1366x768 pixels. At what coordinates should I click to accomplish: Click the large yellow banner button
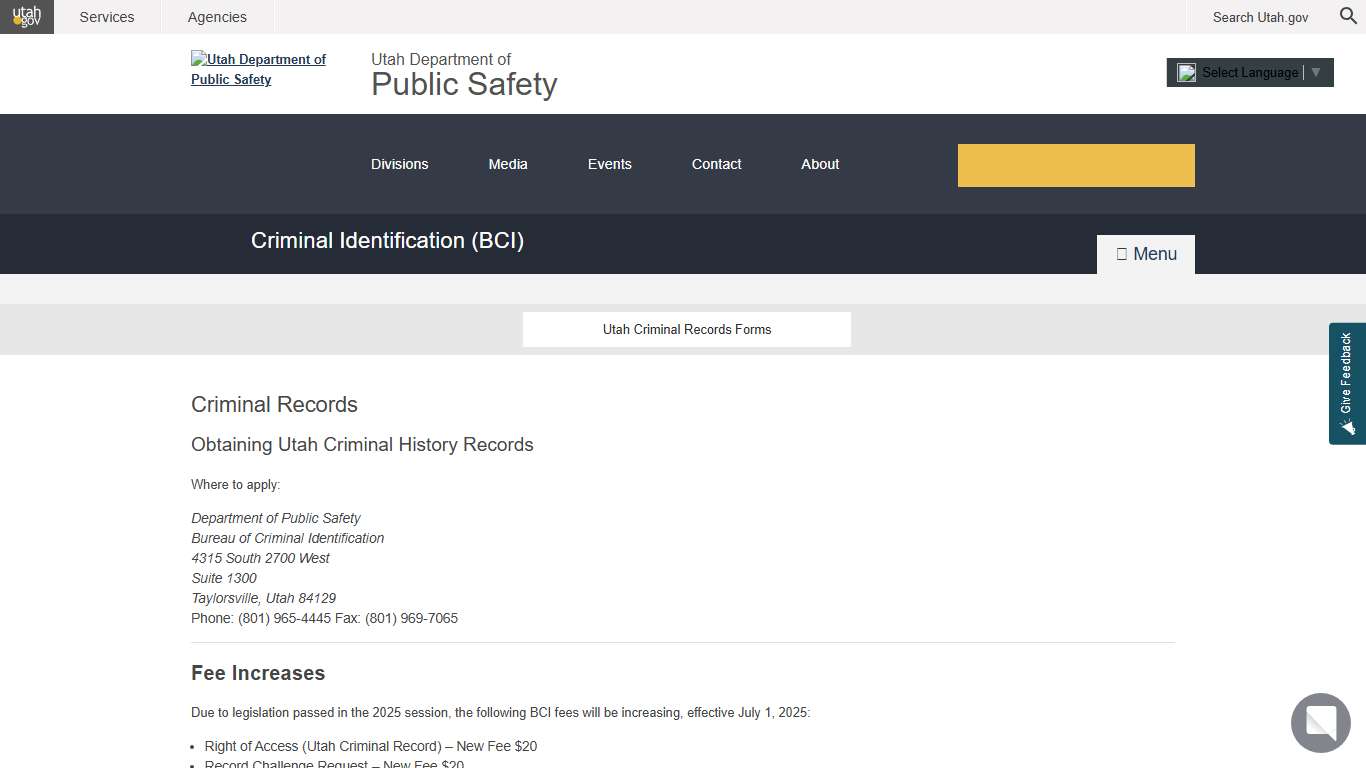click(x=1076, y=164)
